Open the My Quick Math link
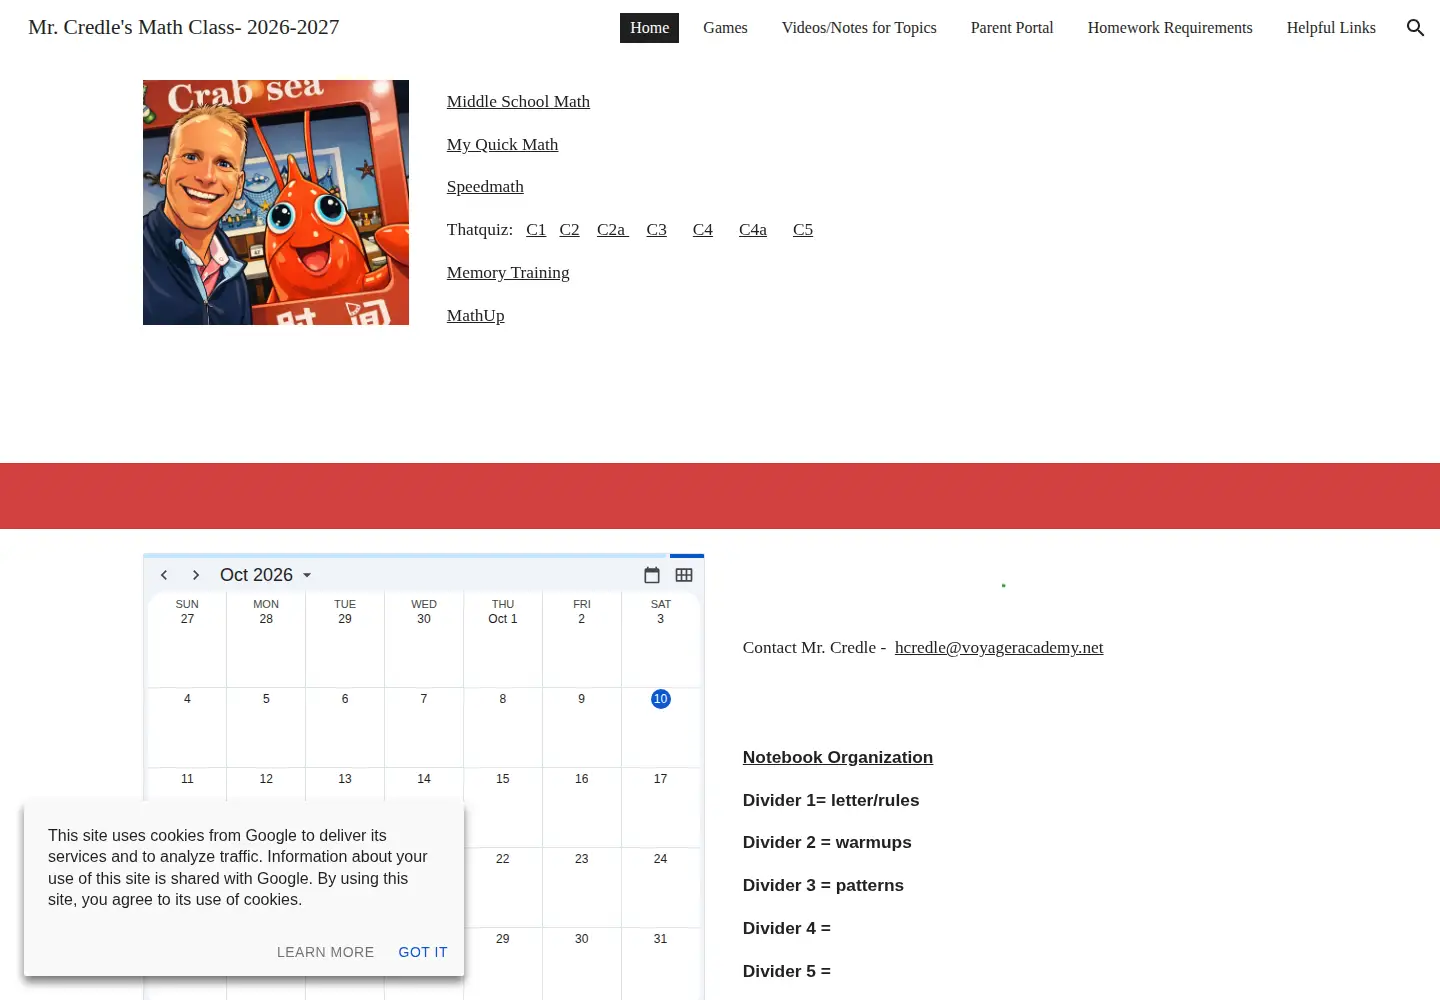Screen dimensions: 1440x1000 pos(502,145)
